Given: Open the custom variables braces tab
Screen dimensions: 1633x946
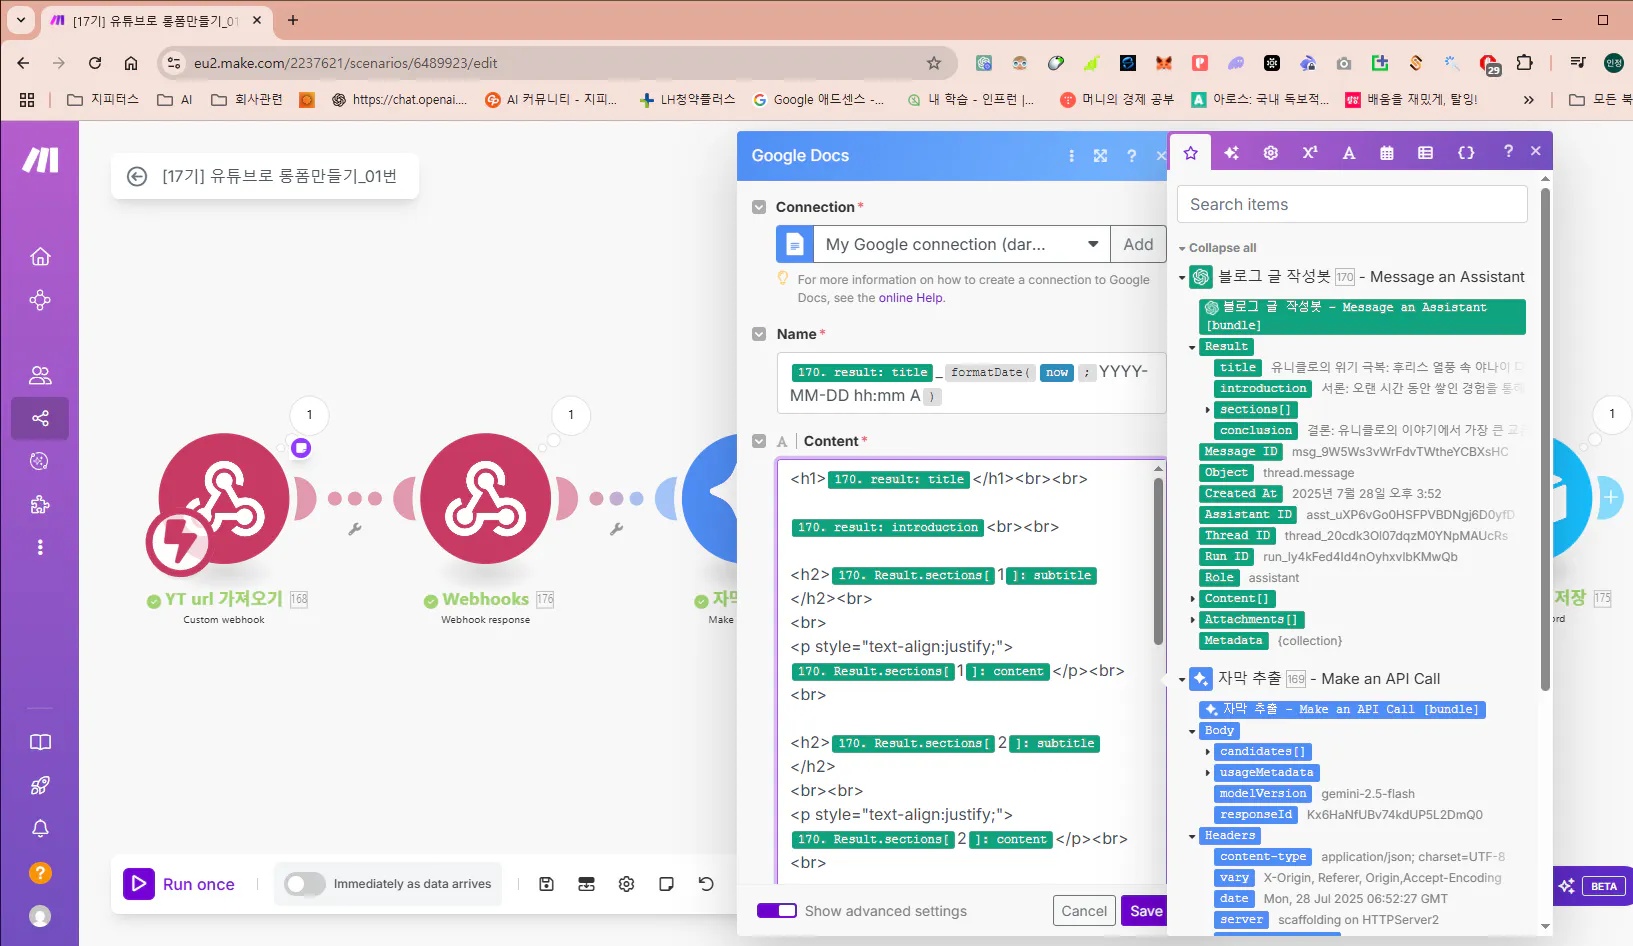Looking at the screenshot, I should 1466,153.
